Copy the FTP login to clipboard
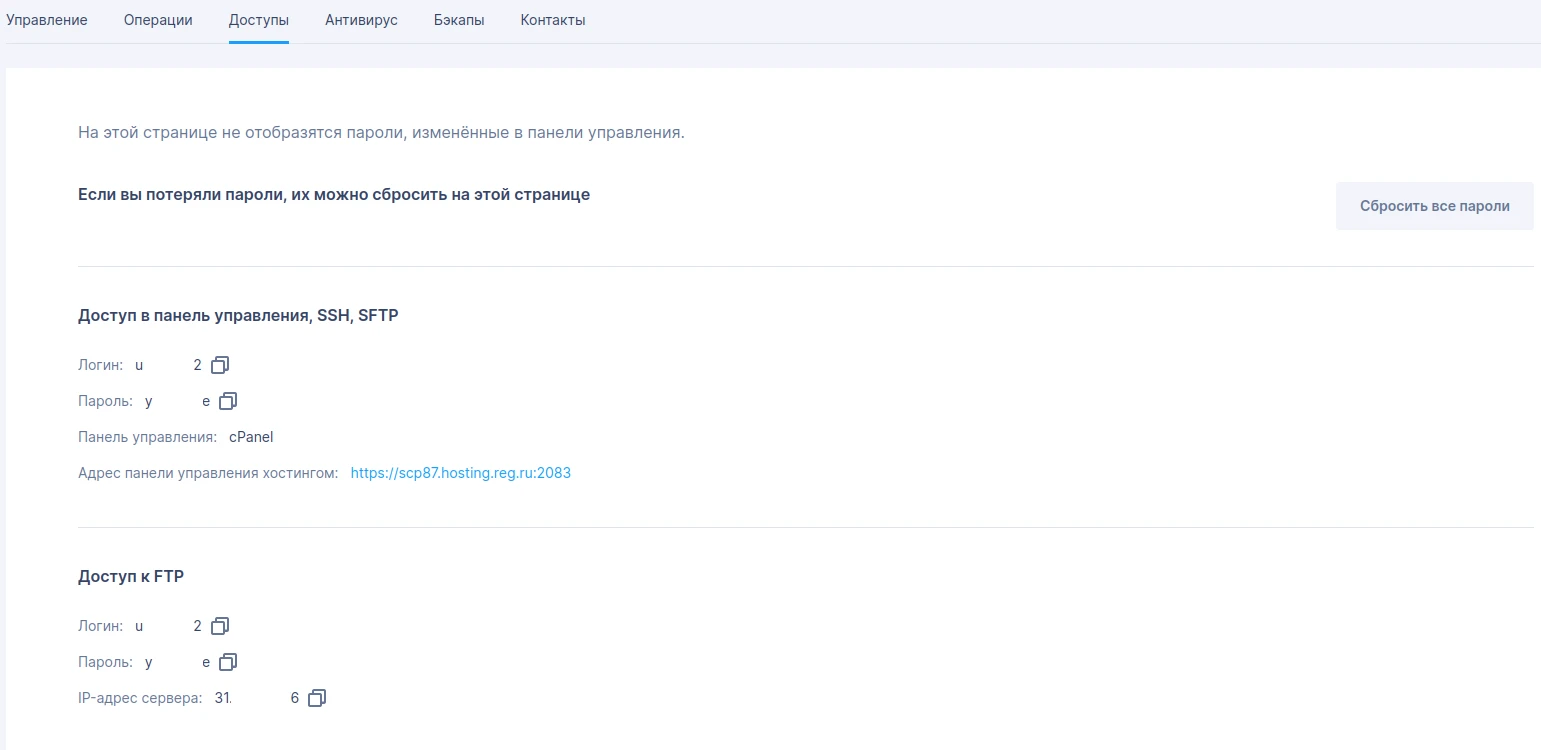The image size is (1541, 750). pyautogui.click(x=220, y=626)
